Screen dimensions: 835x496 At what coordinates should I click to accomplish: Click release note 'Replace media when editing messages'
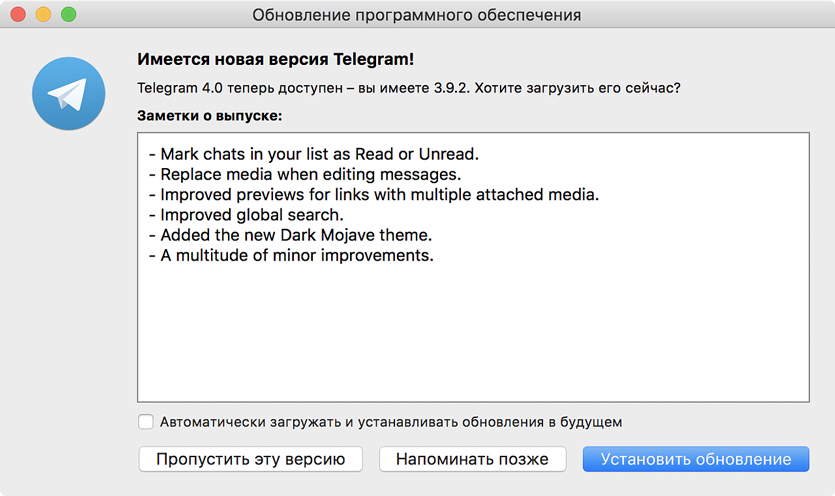pos(303,174)
